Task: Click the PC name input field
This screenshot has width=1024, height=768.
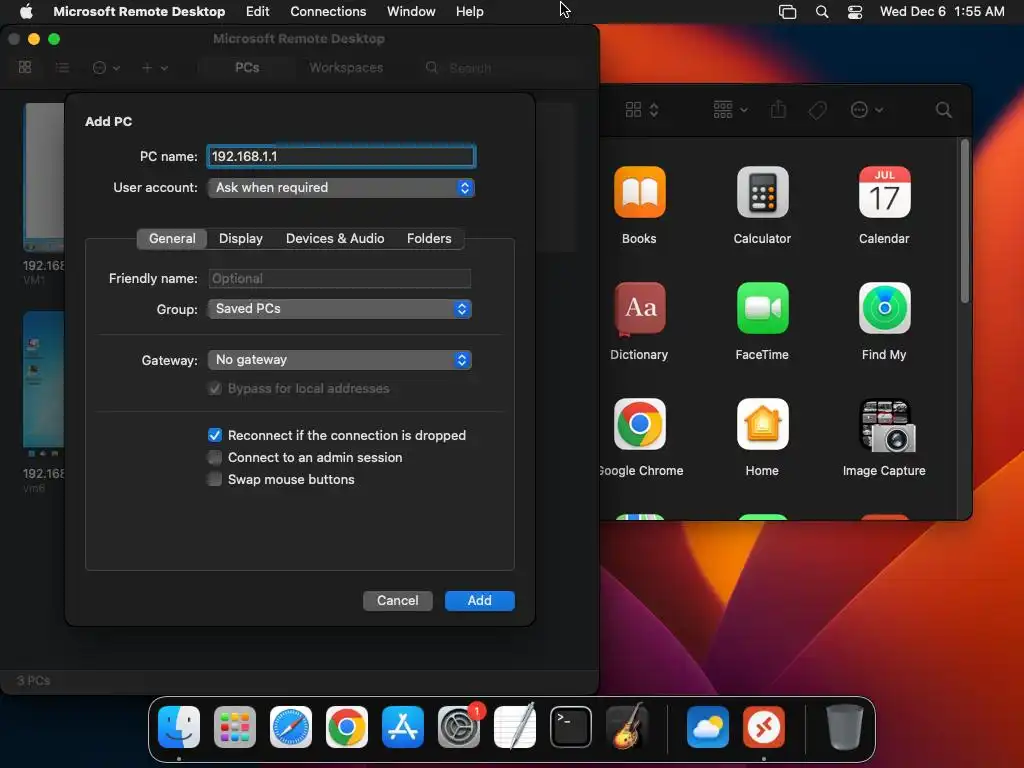Action: pos(341,156)
